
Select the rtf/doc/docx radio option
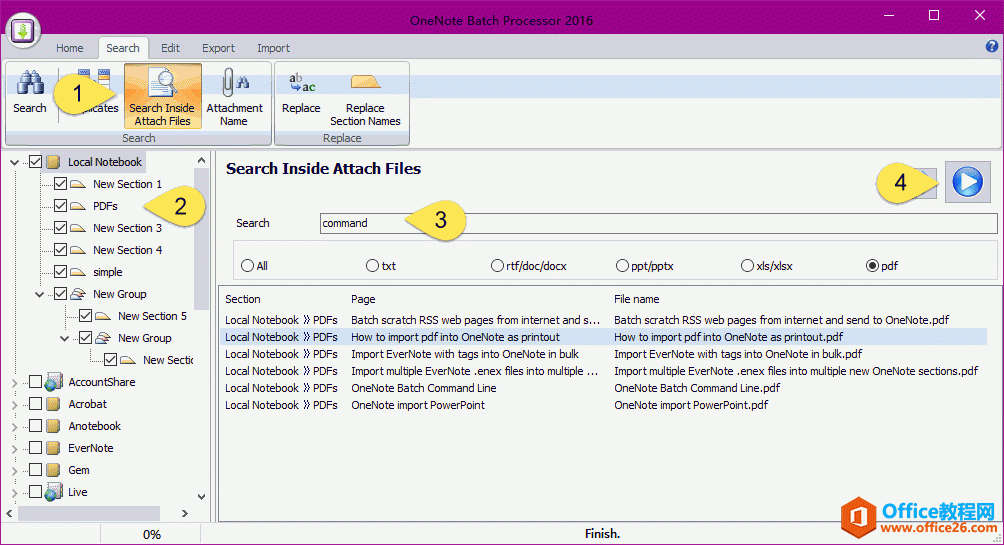tap(497, 266)
